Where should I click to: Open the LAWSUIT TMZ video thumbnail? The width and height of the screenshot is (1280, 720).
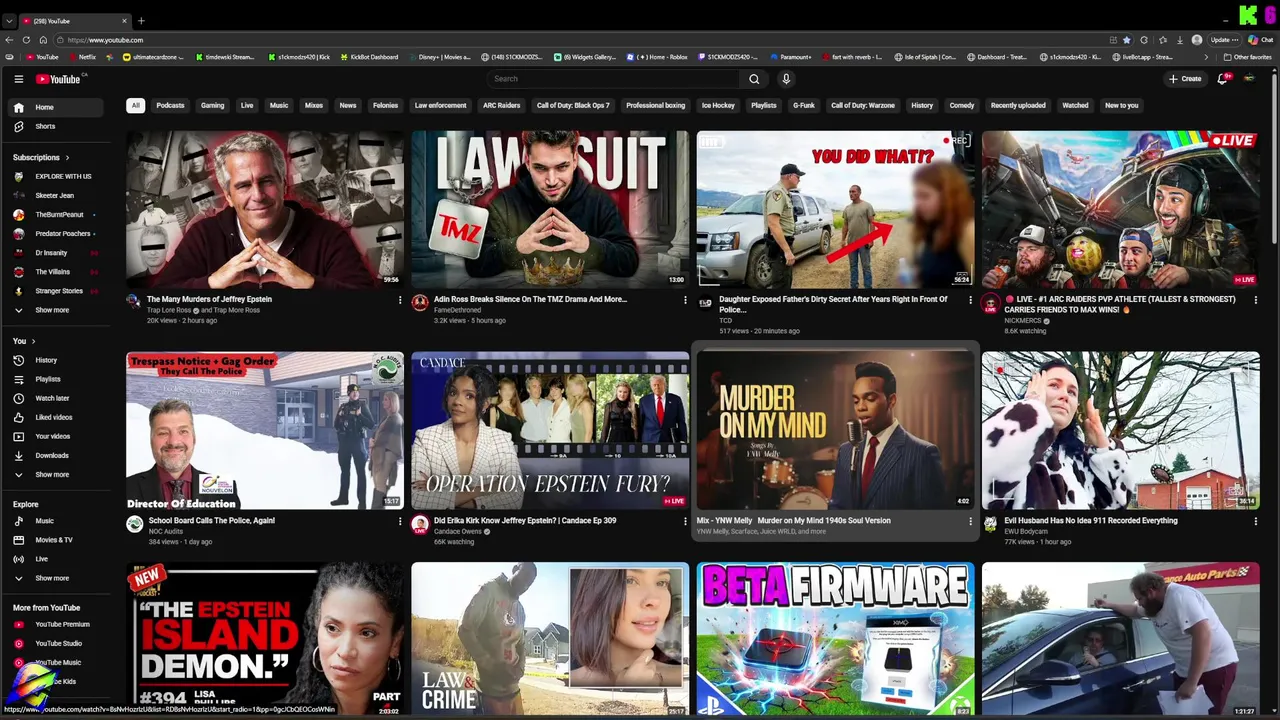550,209
